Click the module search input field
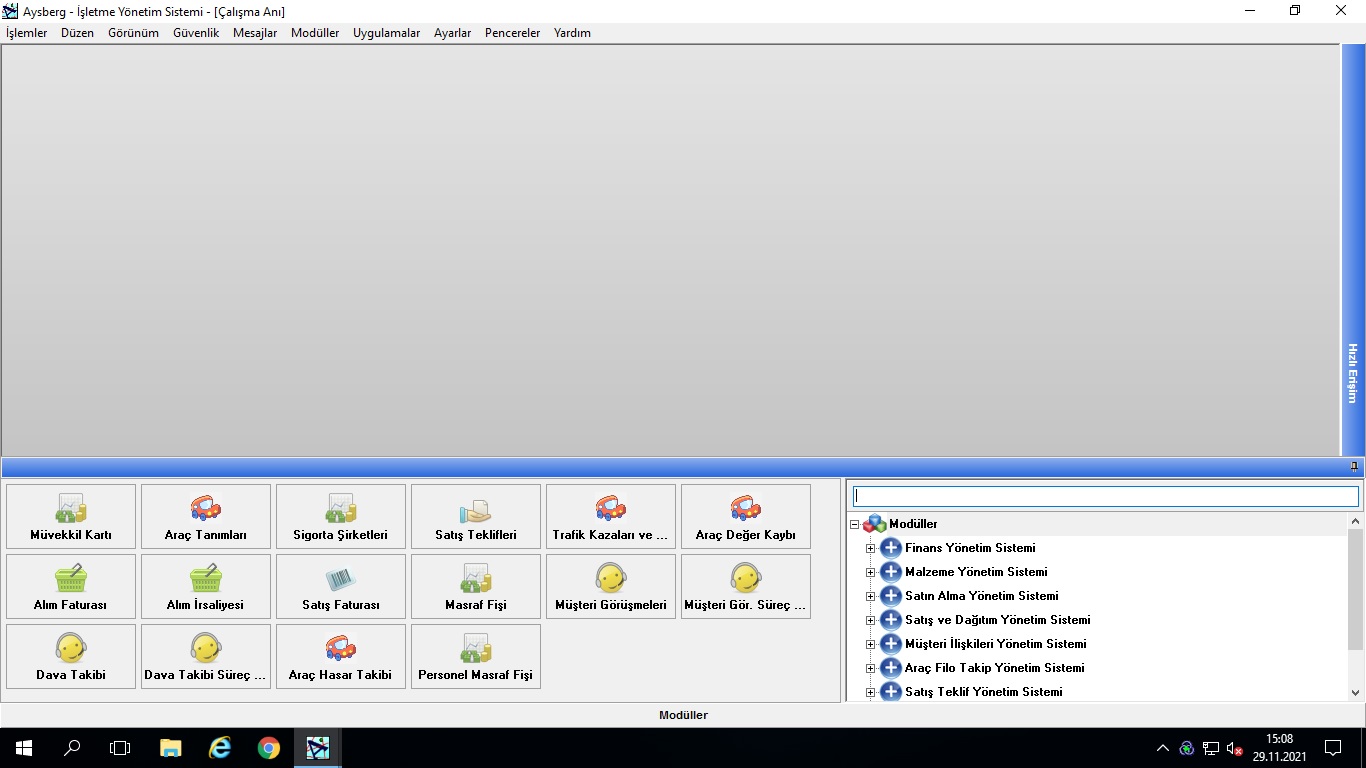This screenshot has width=1366, height=768. (x=1105, y=496)
